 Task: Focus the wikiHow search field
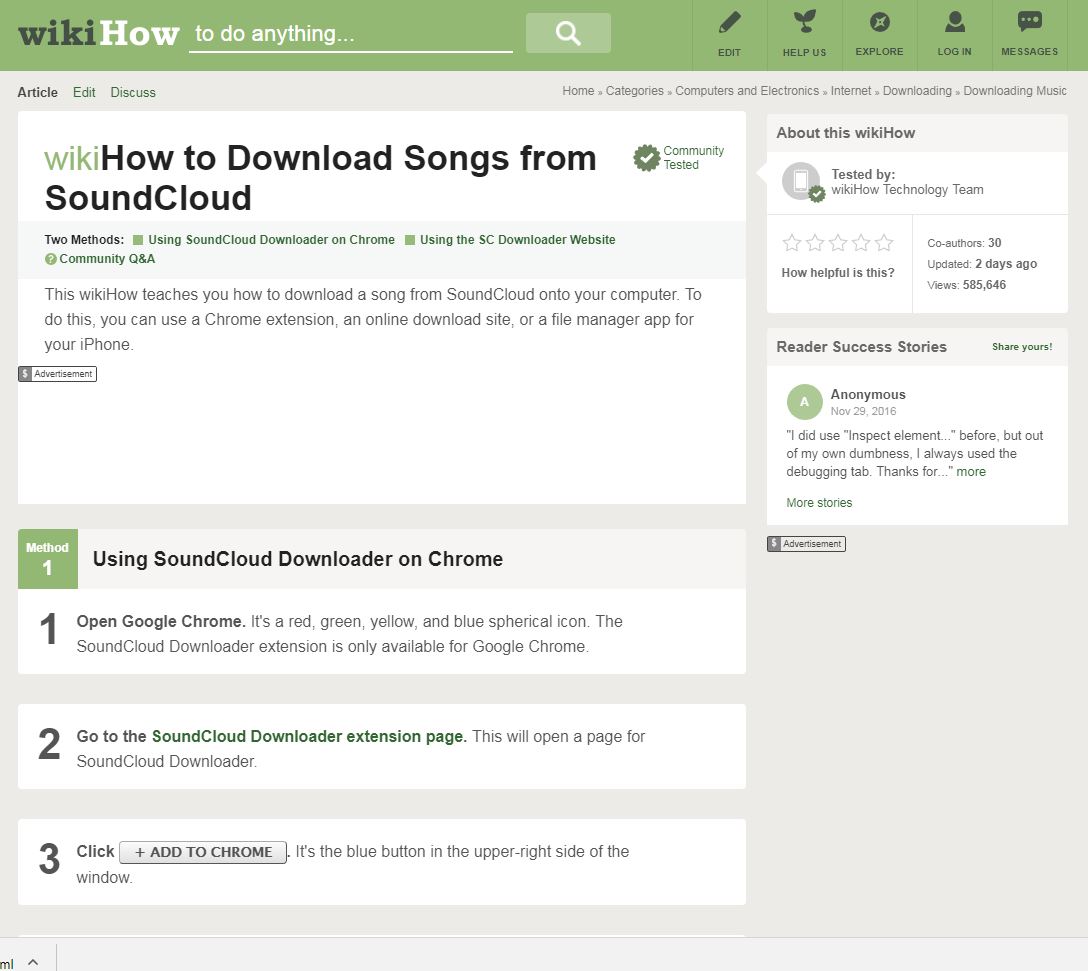pyautogui.click(x=350, y=33)
